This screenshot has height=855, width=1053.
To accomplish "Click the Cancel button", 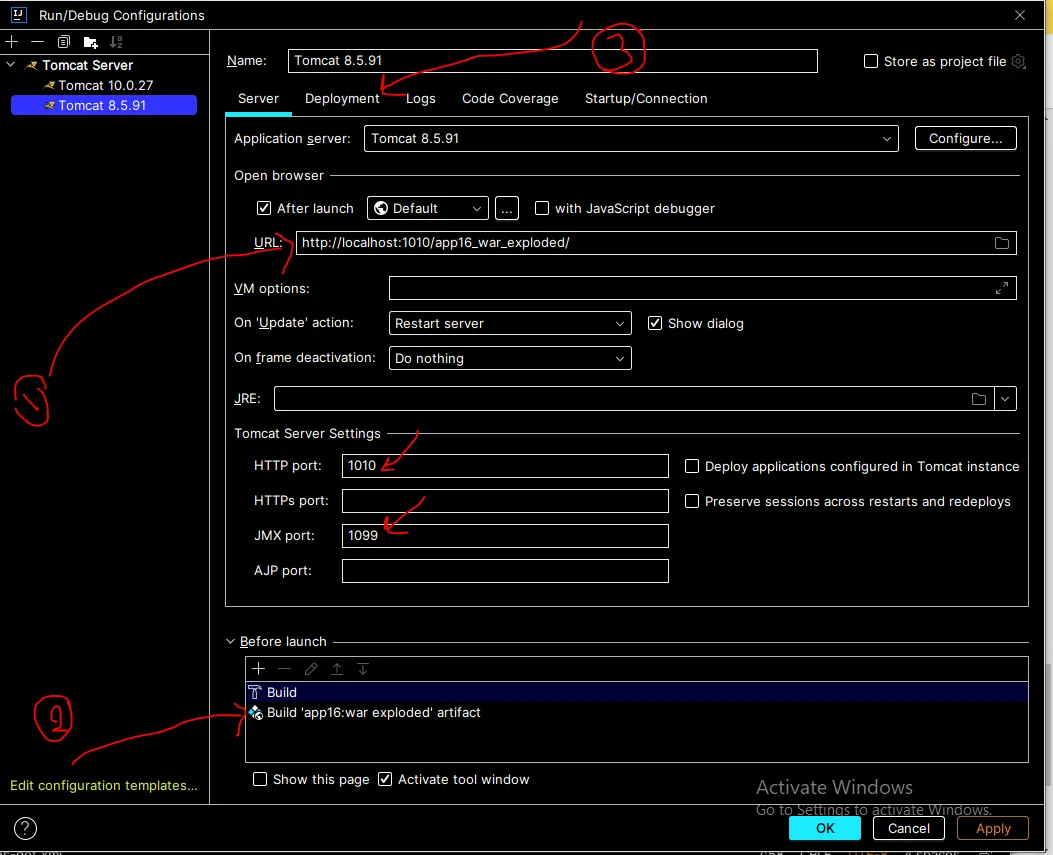I will pos(909,828).
